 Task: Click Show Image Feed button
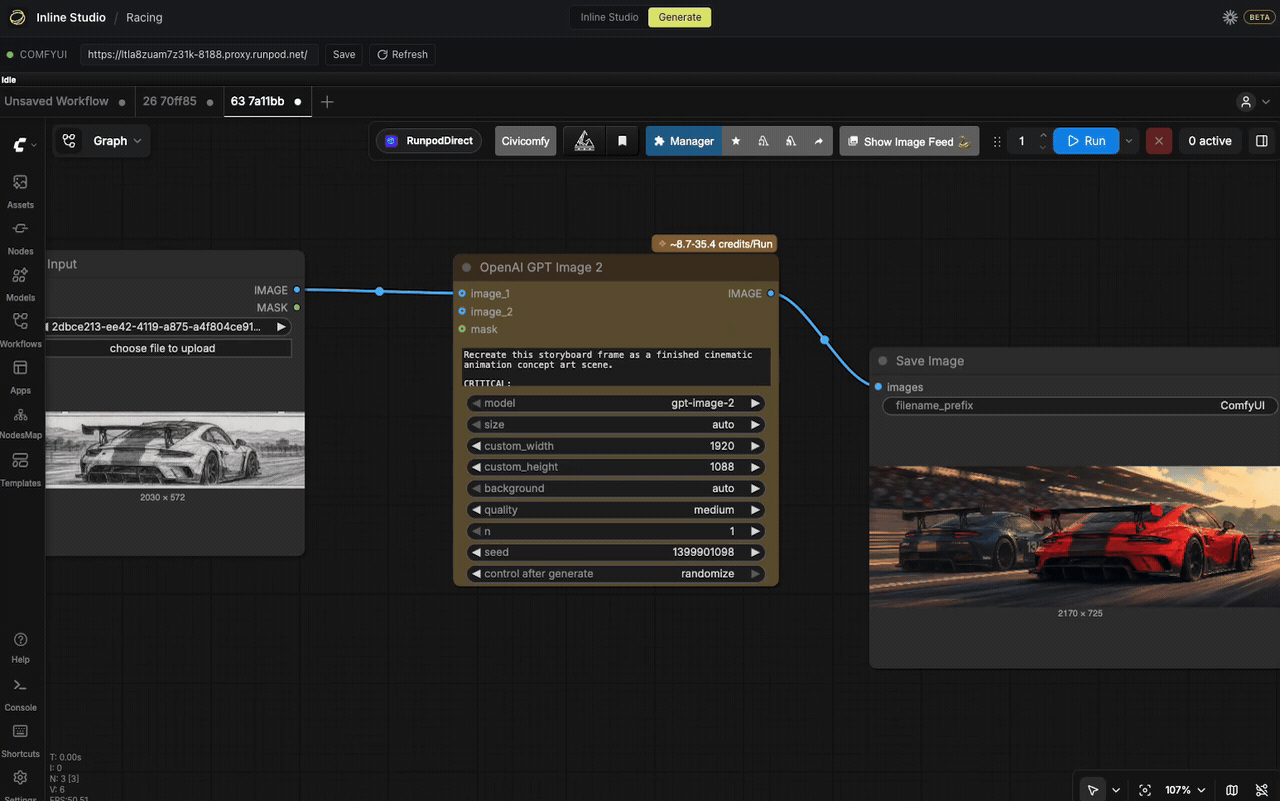(909, 141)
